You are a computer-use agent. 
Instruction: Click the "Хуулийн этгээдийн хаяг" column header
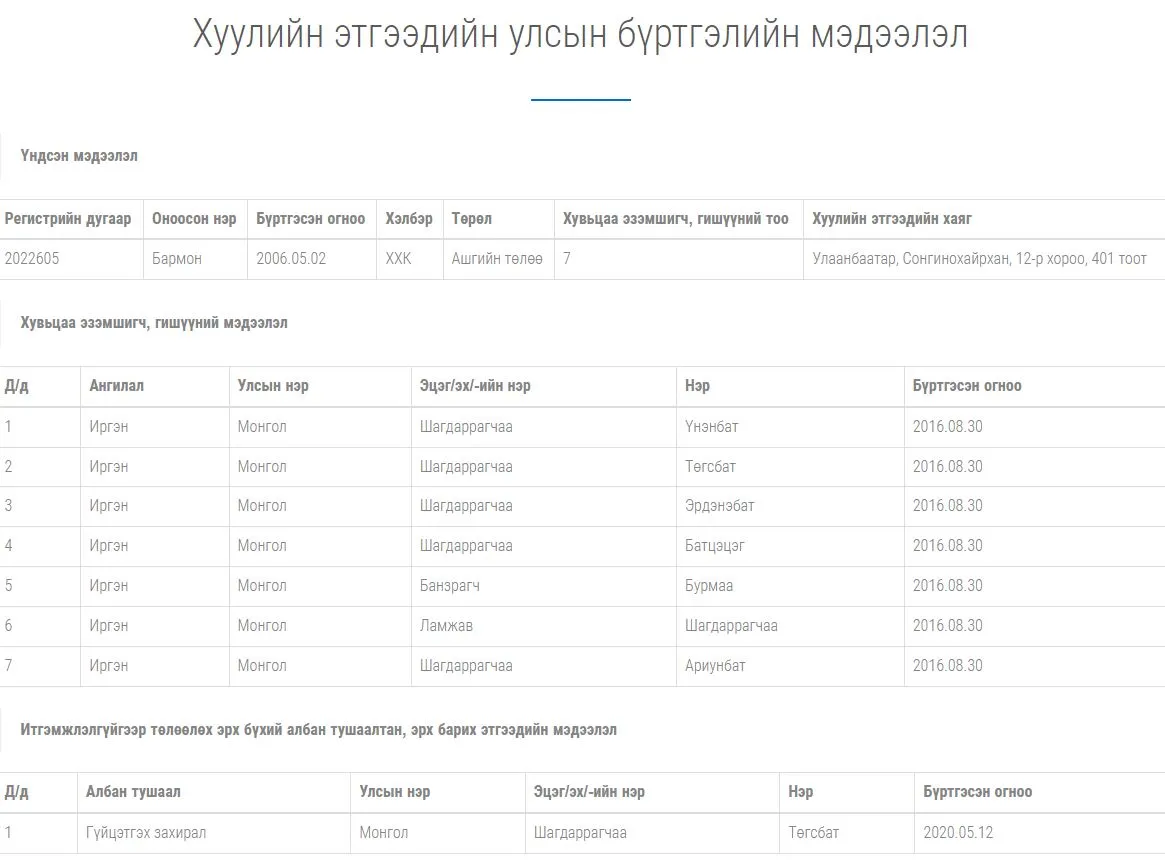(x=892, y=219)
